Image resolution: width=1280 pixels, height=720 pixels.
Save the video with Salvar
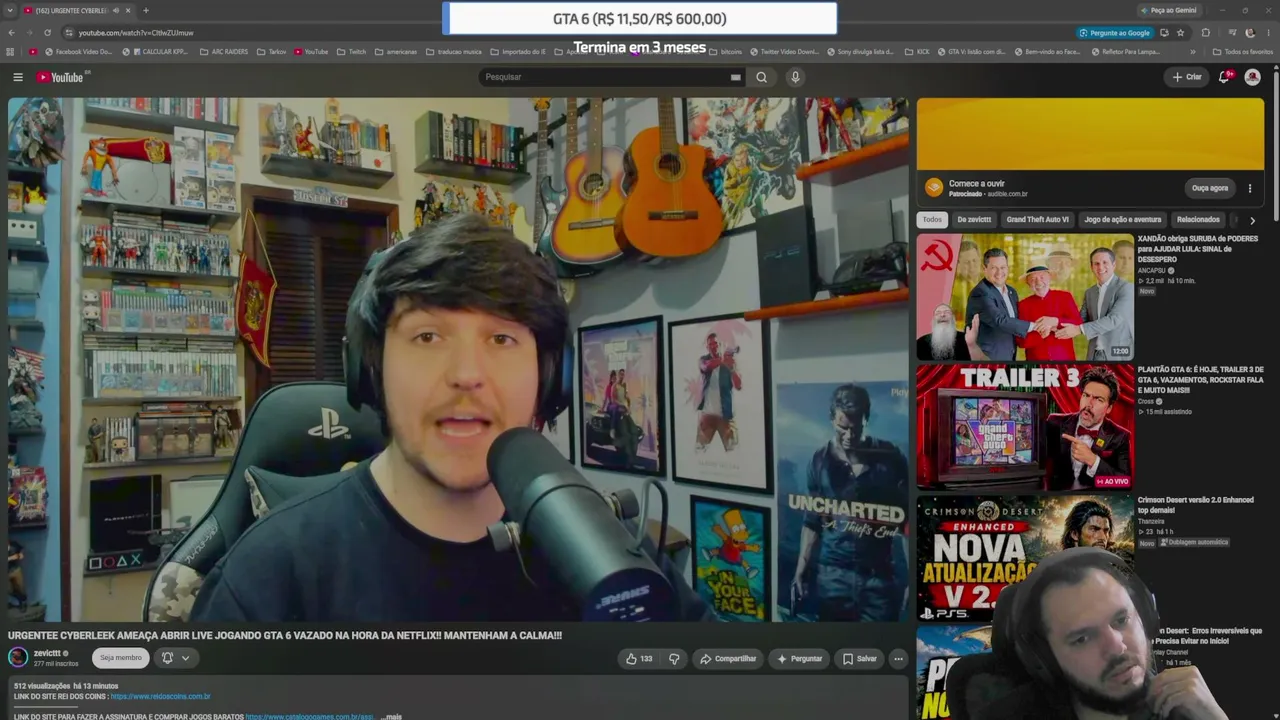pos(859,658)
